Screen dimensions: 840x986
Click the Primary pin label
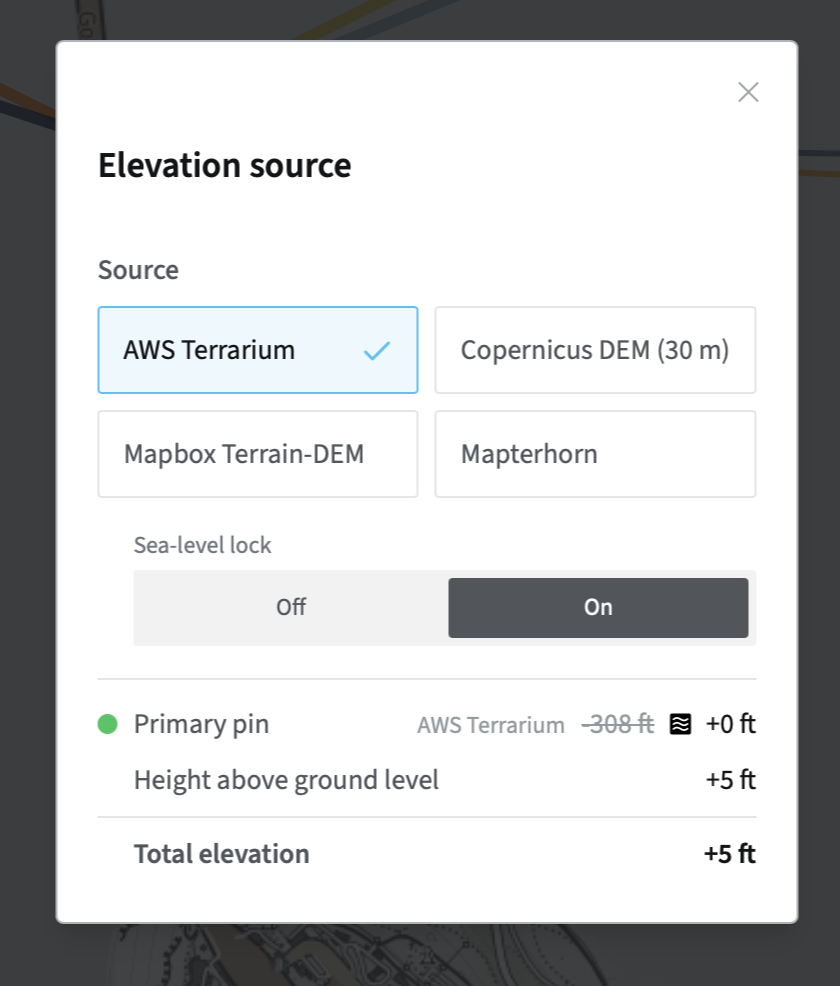pyautogui.click(x=201, y=724)
